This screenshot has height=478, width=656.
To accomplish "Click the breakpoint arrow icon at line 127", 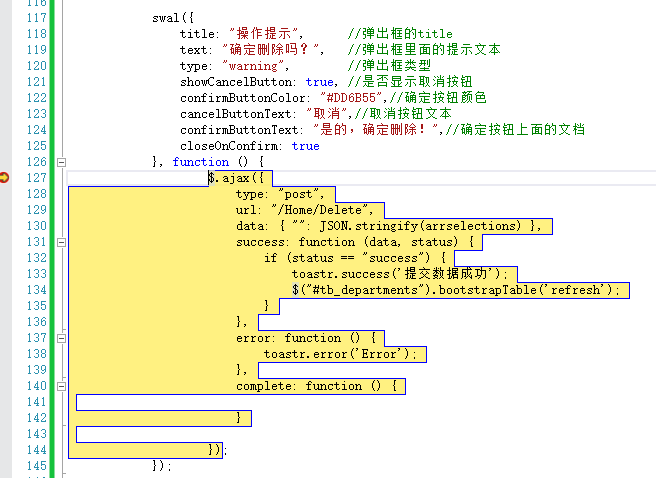I will tap(5, 178).
